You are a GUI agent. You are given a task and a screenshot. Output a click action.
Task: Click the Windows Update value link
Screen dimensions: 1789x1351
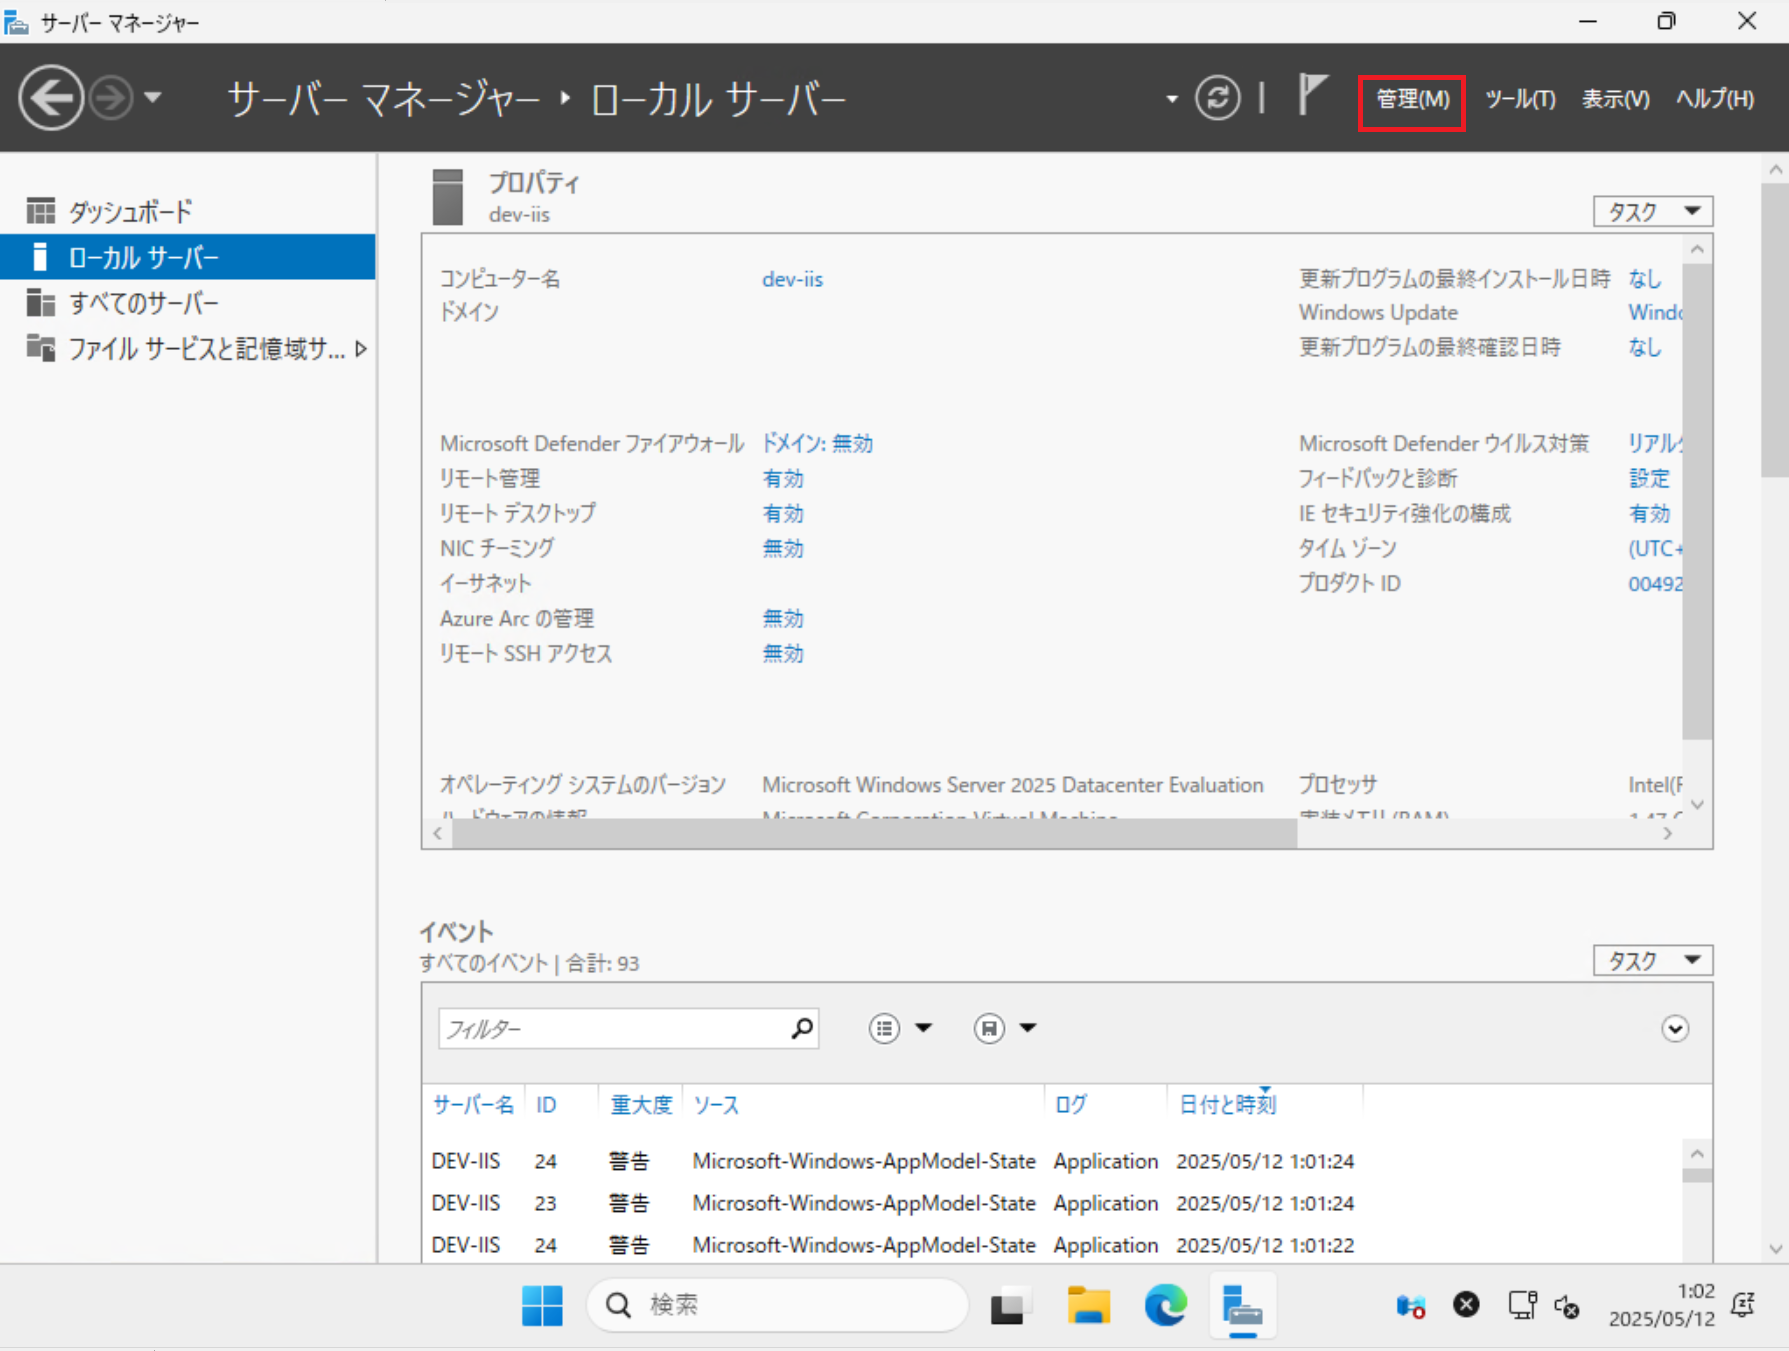point(1655,312)
